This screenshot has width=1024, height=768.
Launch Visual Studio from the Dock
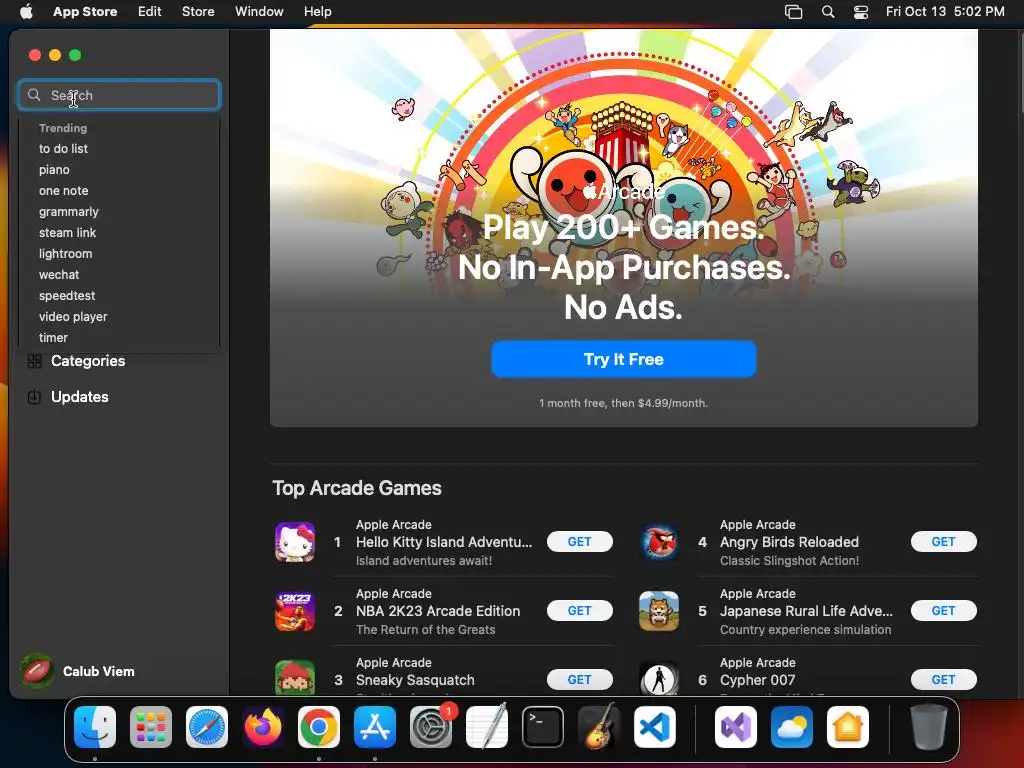point(736,727)
